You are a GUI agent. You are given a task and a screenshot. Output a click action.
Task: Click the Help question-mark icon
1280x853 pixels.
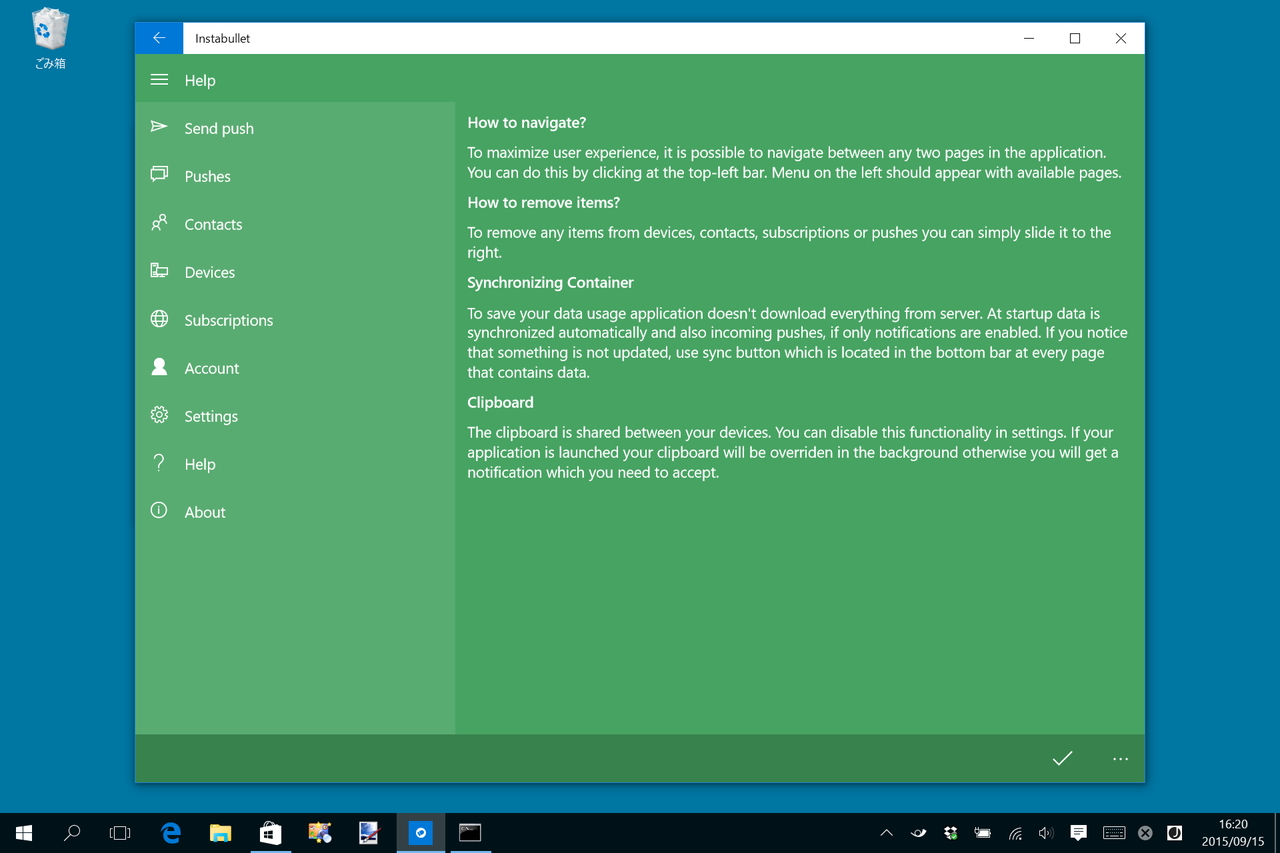click(159, 463)
